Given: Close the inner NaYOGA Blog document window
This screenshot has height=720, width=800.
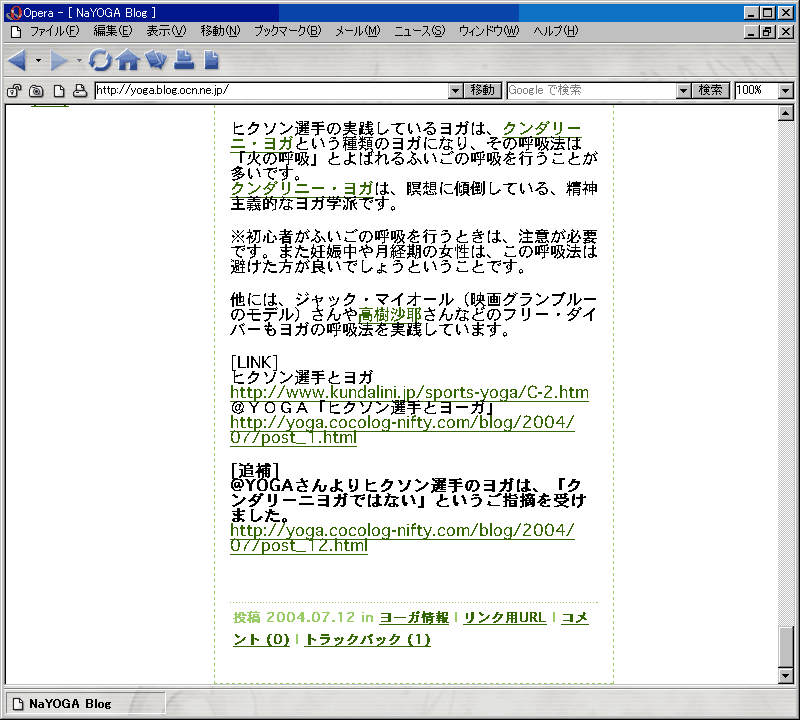Looking at the screenshot, I should tap(786, 32).
